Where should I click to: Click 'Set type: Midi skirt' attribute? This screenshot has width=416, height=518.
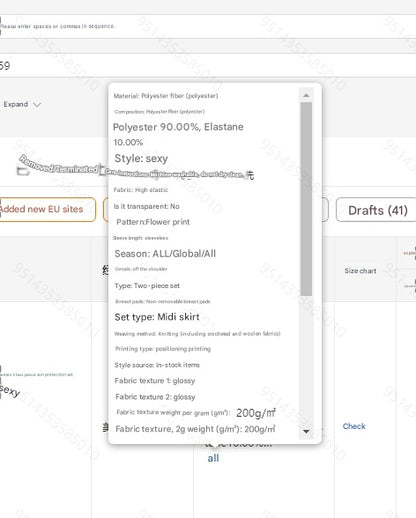157,317
